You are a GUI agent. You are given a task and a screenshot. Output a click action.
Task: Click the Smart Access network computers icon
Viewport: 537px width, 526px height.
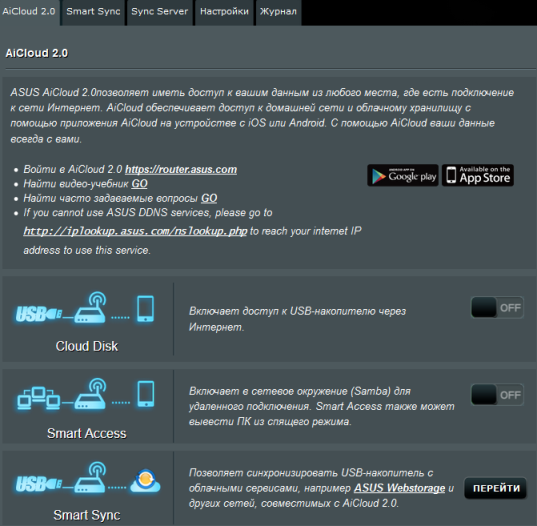click(39, 398)
